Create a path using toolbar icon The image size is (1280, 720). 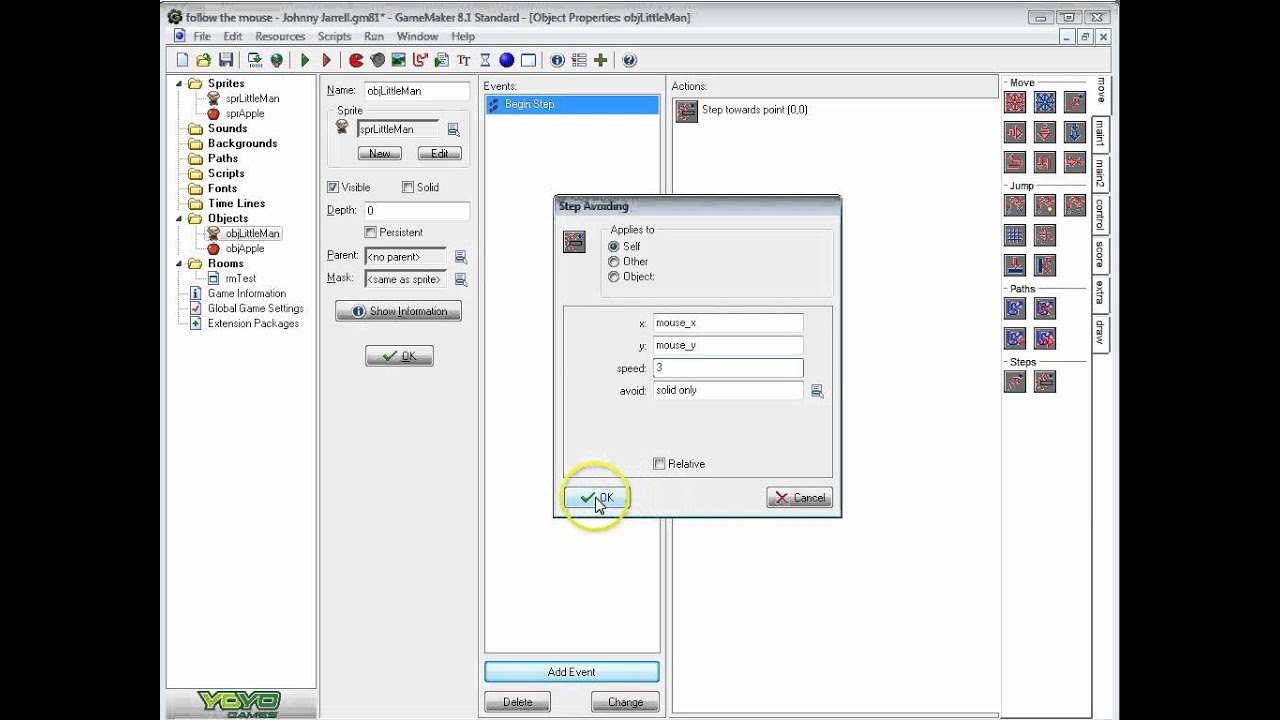420,60
